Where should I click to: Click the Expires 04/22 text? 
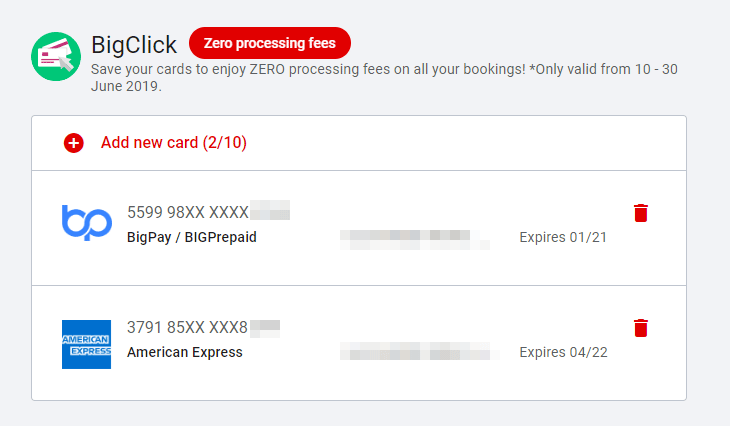tap(564, 352)
